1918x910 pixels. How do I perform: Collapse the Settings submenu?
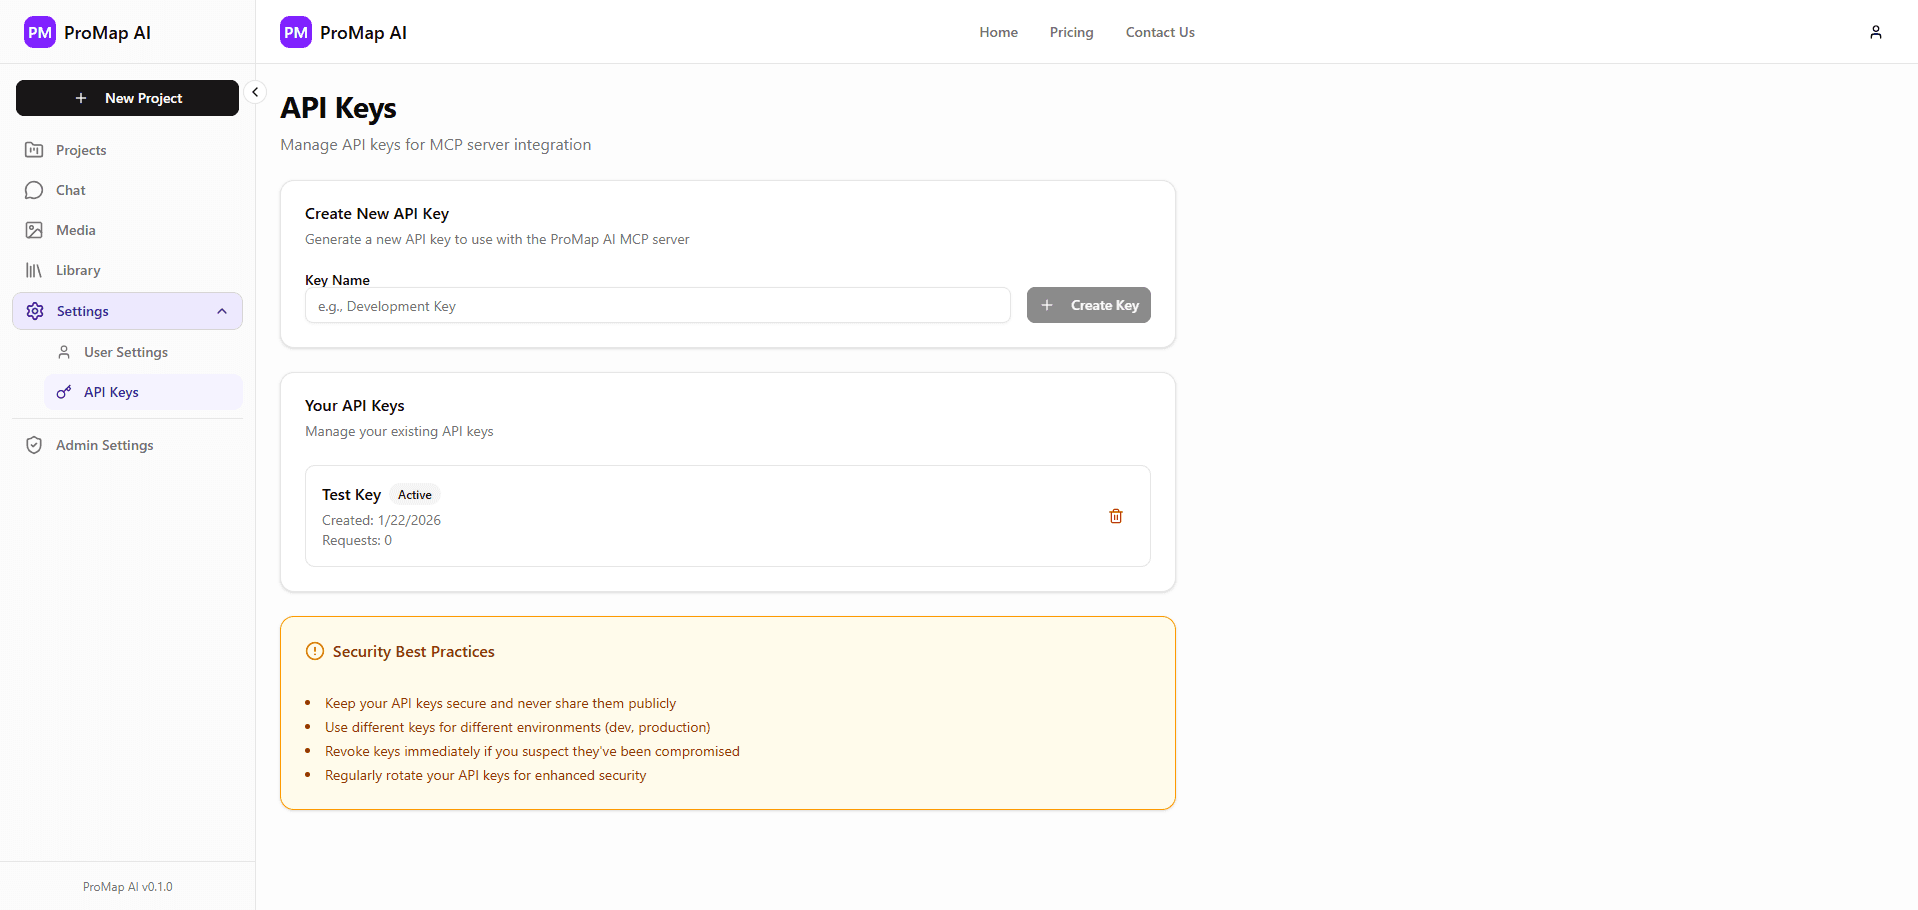221,311
